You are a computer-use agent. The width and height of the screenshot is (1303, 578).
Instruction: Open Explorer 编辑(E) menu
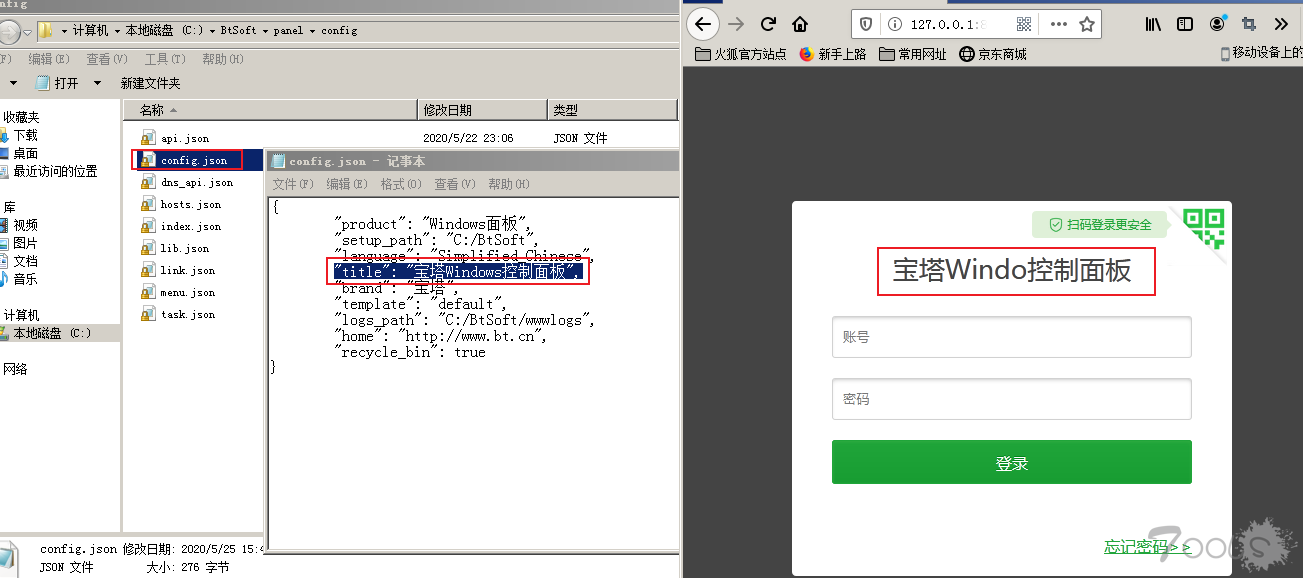pos(49,59)
